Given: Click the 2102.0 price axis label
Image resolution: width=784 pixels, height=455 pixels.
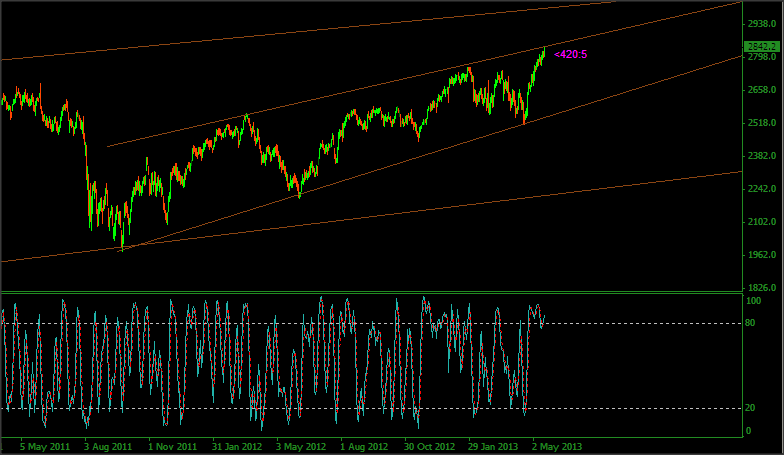Looking at the screenshot, I should [762, 222].
